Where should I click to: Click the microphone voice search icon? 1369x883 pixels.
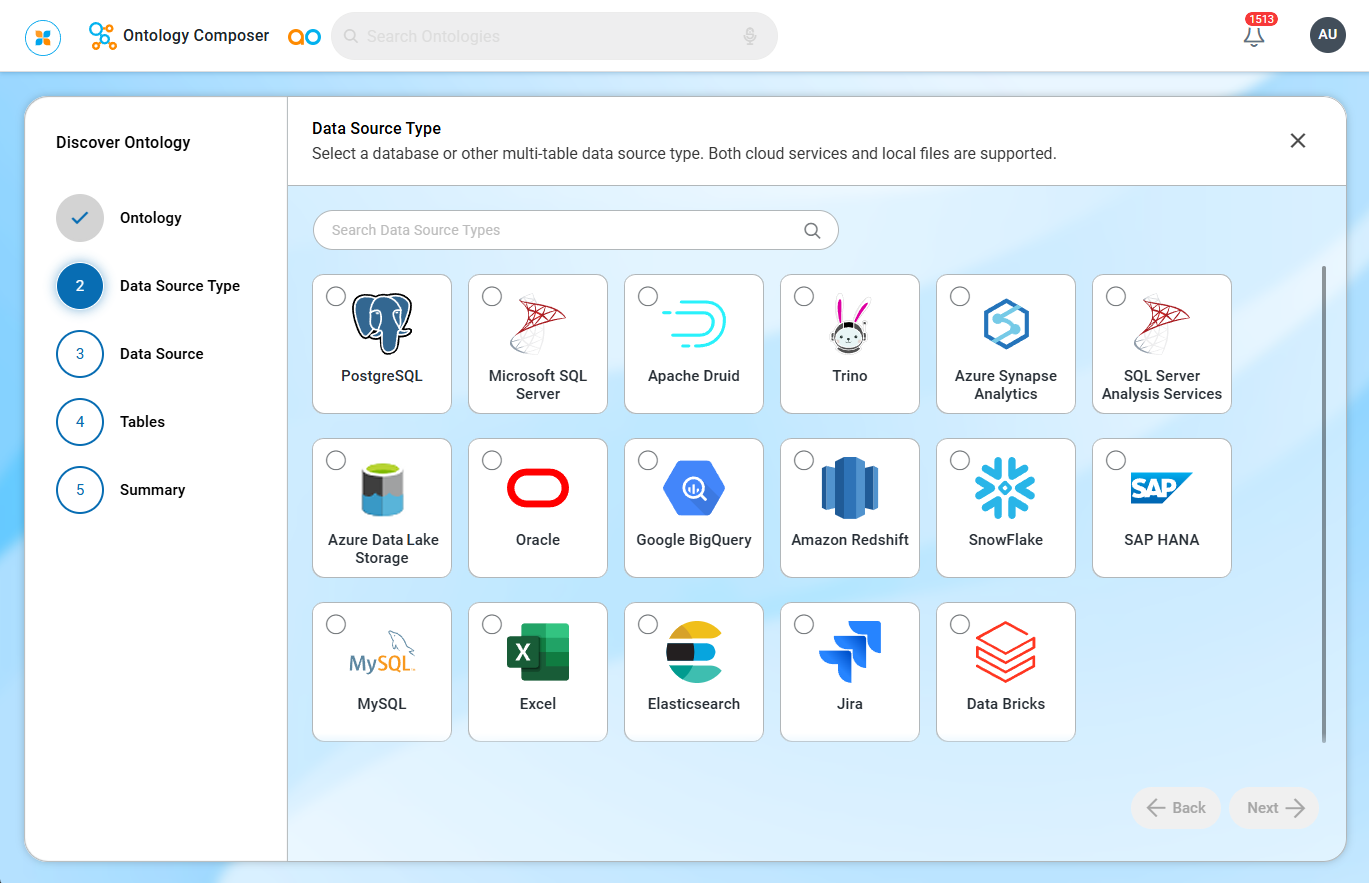(x=750, y=36)
